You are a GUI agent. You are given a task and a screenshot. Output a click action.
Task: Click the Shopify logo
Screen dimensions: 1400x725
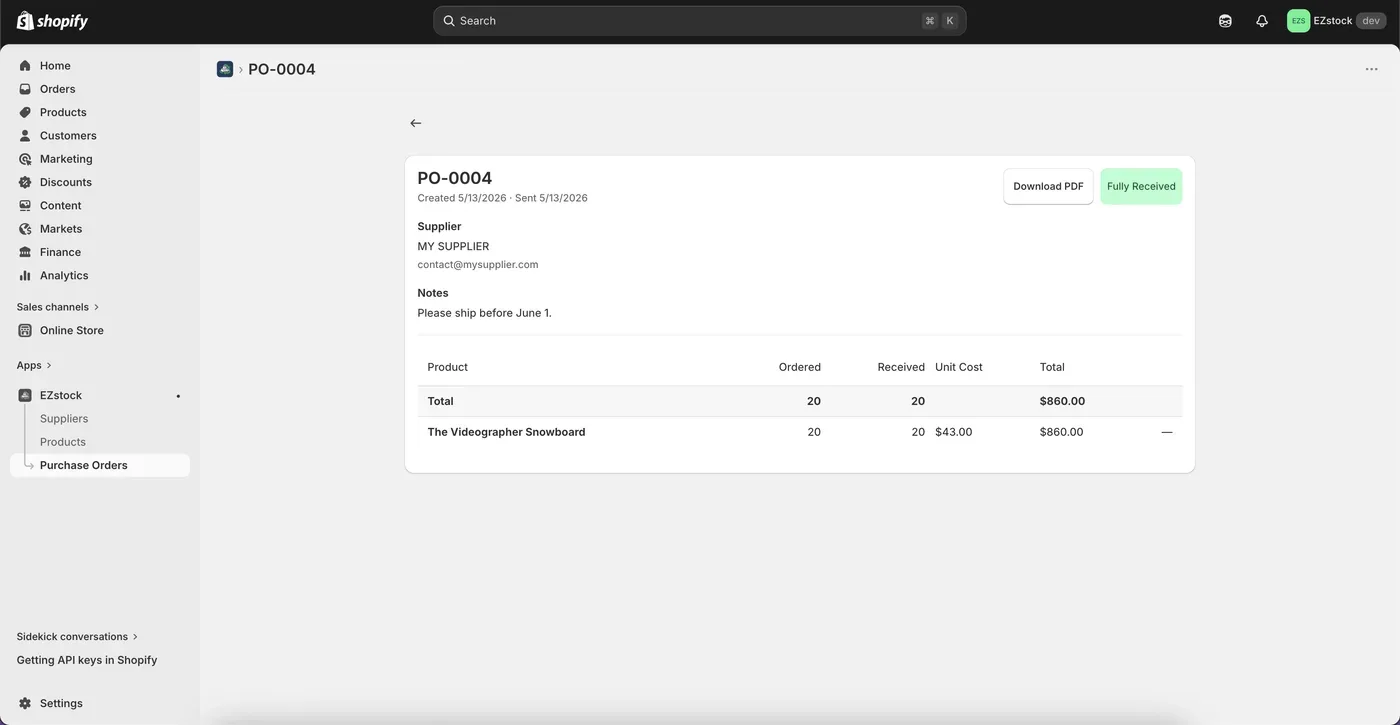click(52, 21)
